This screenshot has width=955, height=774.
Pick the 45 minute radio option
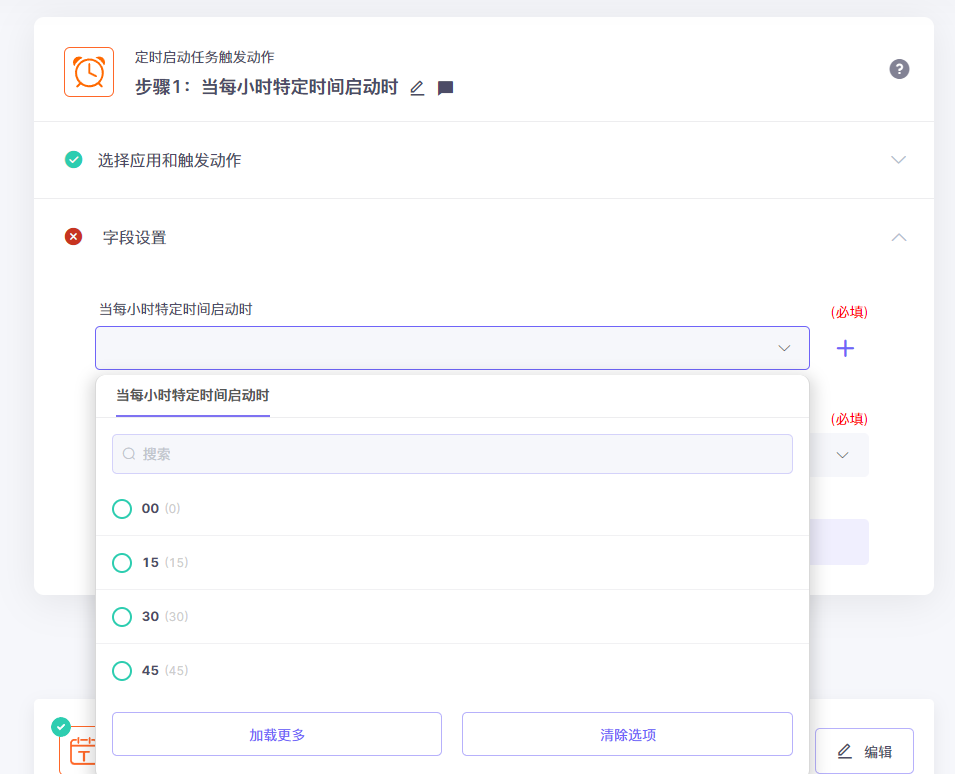pyautogui.click(x=122, y=671)
